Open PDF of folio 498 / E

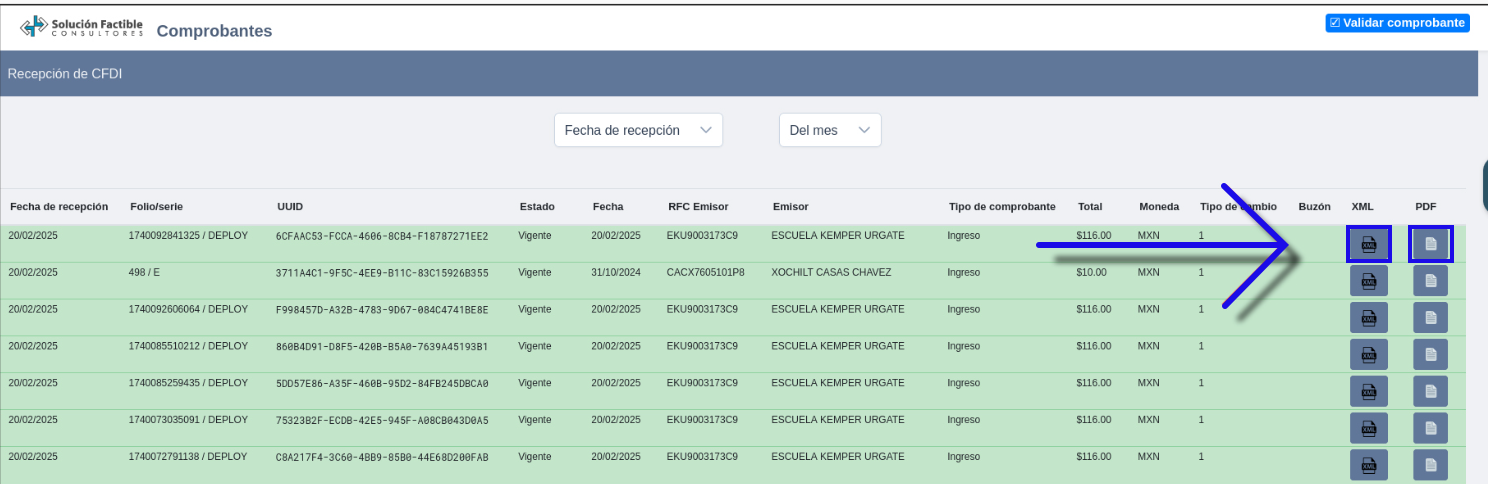[1430, 281]
